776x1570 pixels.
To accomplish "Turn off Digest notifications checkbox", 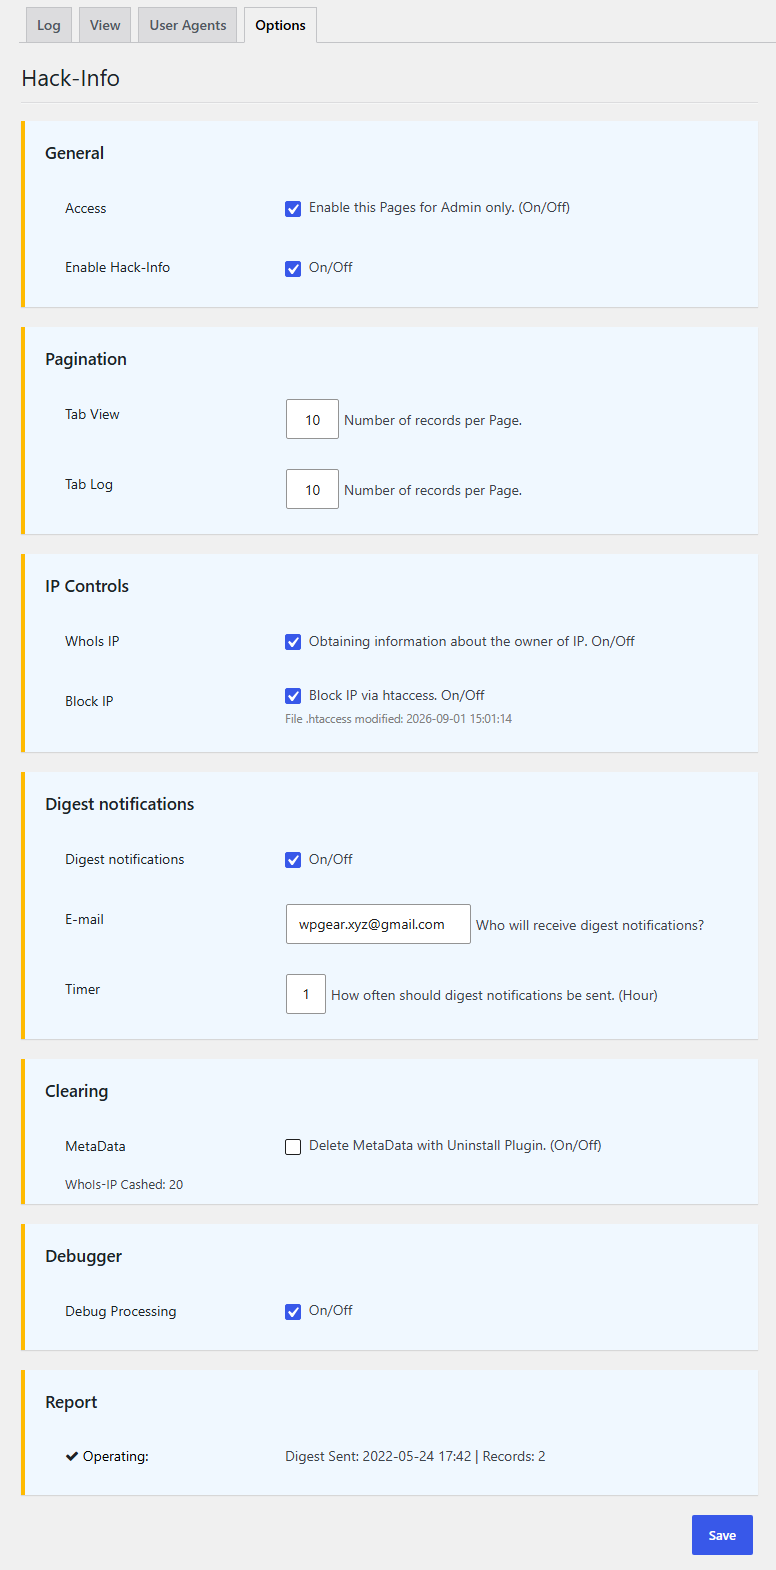I will click(293, 860).
